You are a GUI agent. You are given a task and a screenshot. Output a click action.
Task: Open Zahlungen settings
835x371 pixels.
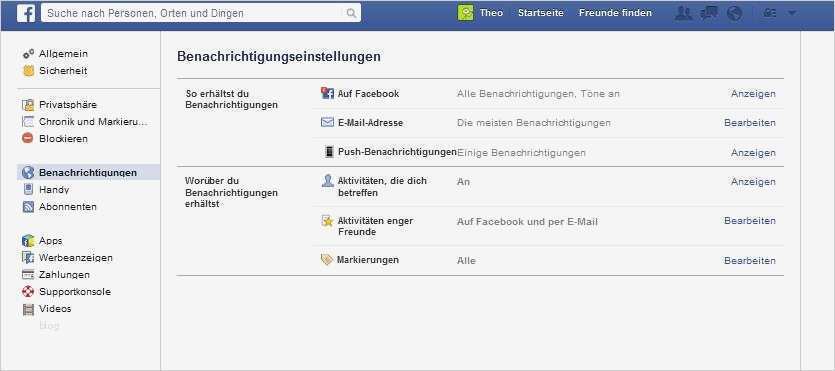click(x=64, y=275)
